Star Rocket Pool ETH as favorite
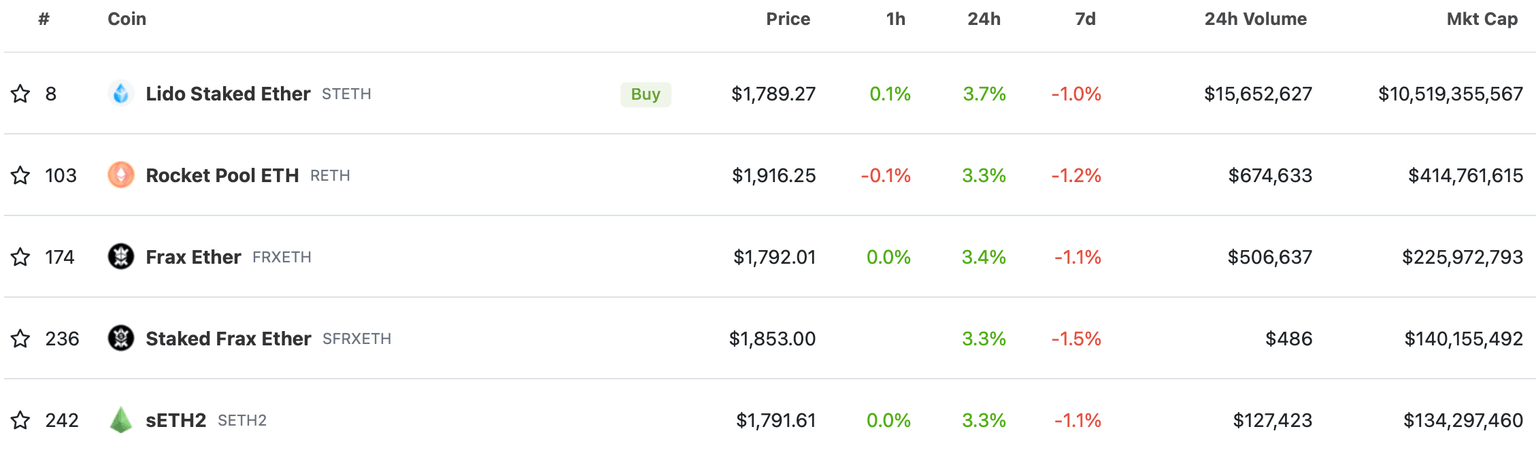This screenshot has width=1536, height=454. click(x=20, y=175)
